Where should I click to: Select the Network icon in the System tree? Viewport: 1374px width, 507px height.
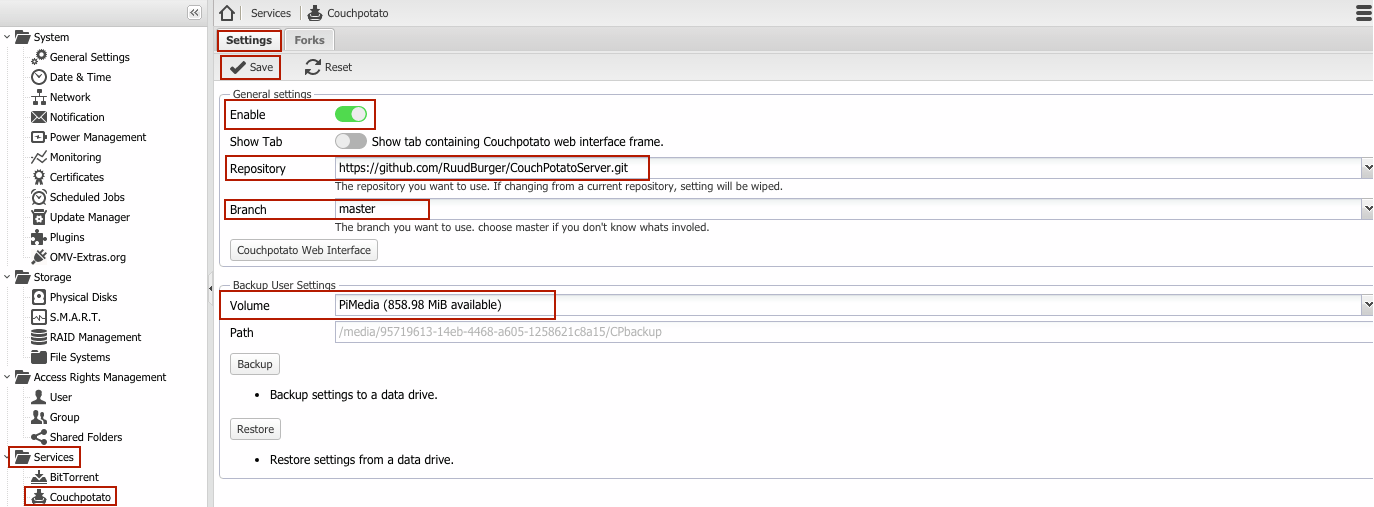coord(39,97)
